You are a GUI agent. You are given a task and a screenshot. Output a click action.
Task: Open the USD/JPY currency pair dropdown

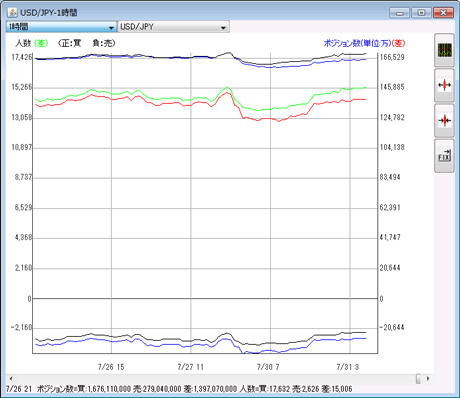pyautogui.click(x=174, y=27)
